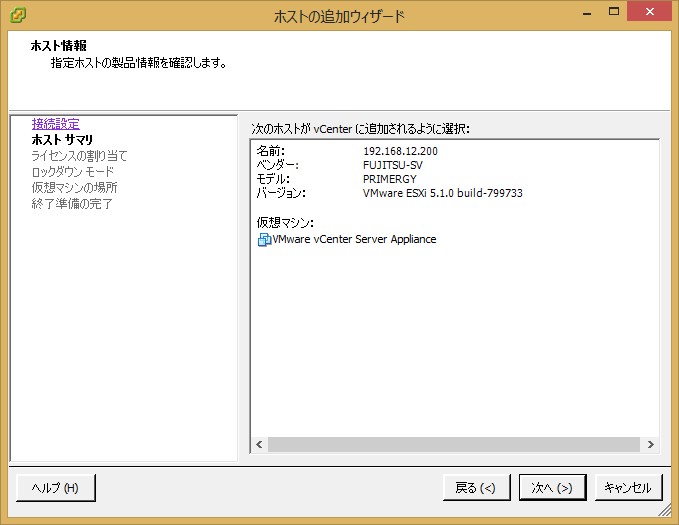Click the バージョン: label
The image size is (679, 525).
click(281, 193)
